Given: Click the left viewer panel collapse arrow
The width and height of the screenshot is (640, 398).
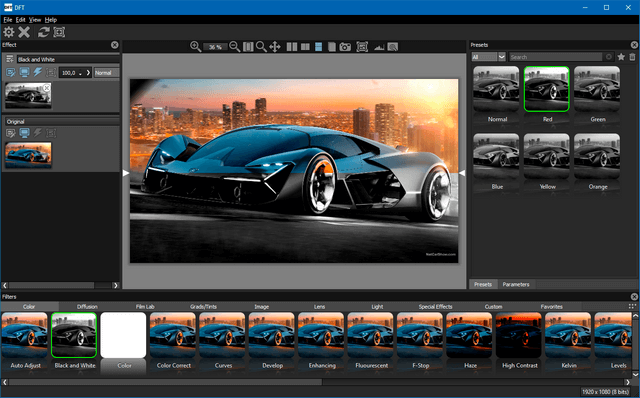Looking at the screenshot, I should (126, 173).
